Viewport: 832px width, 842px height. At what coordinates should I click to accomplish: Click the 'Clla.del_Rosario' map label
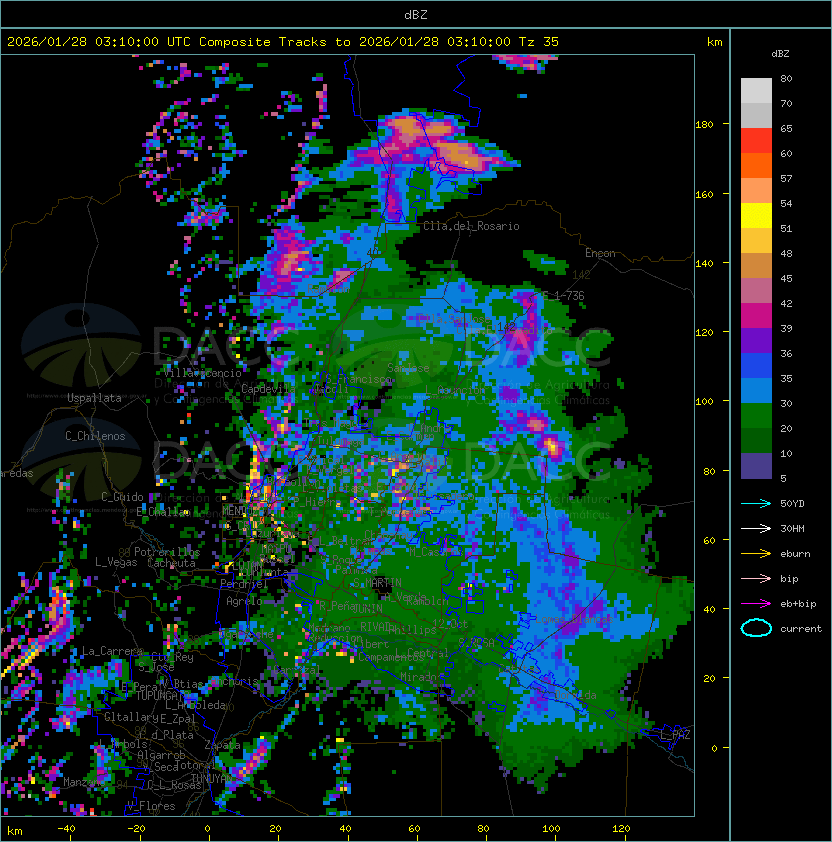coord(471,226)
